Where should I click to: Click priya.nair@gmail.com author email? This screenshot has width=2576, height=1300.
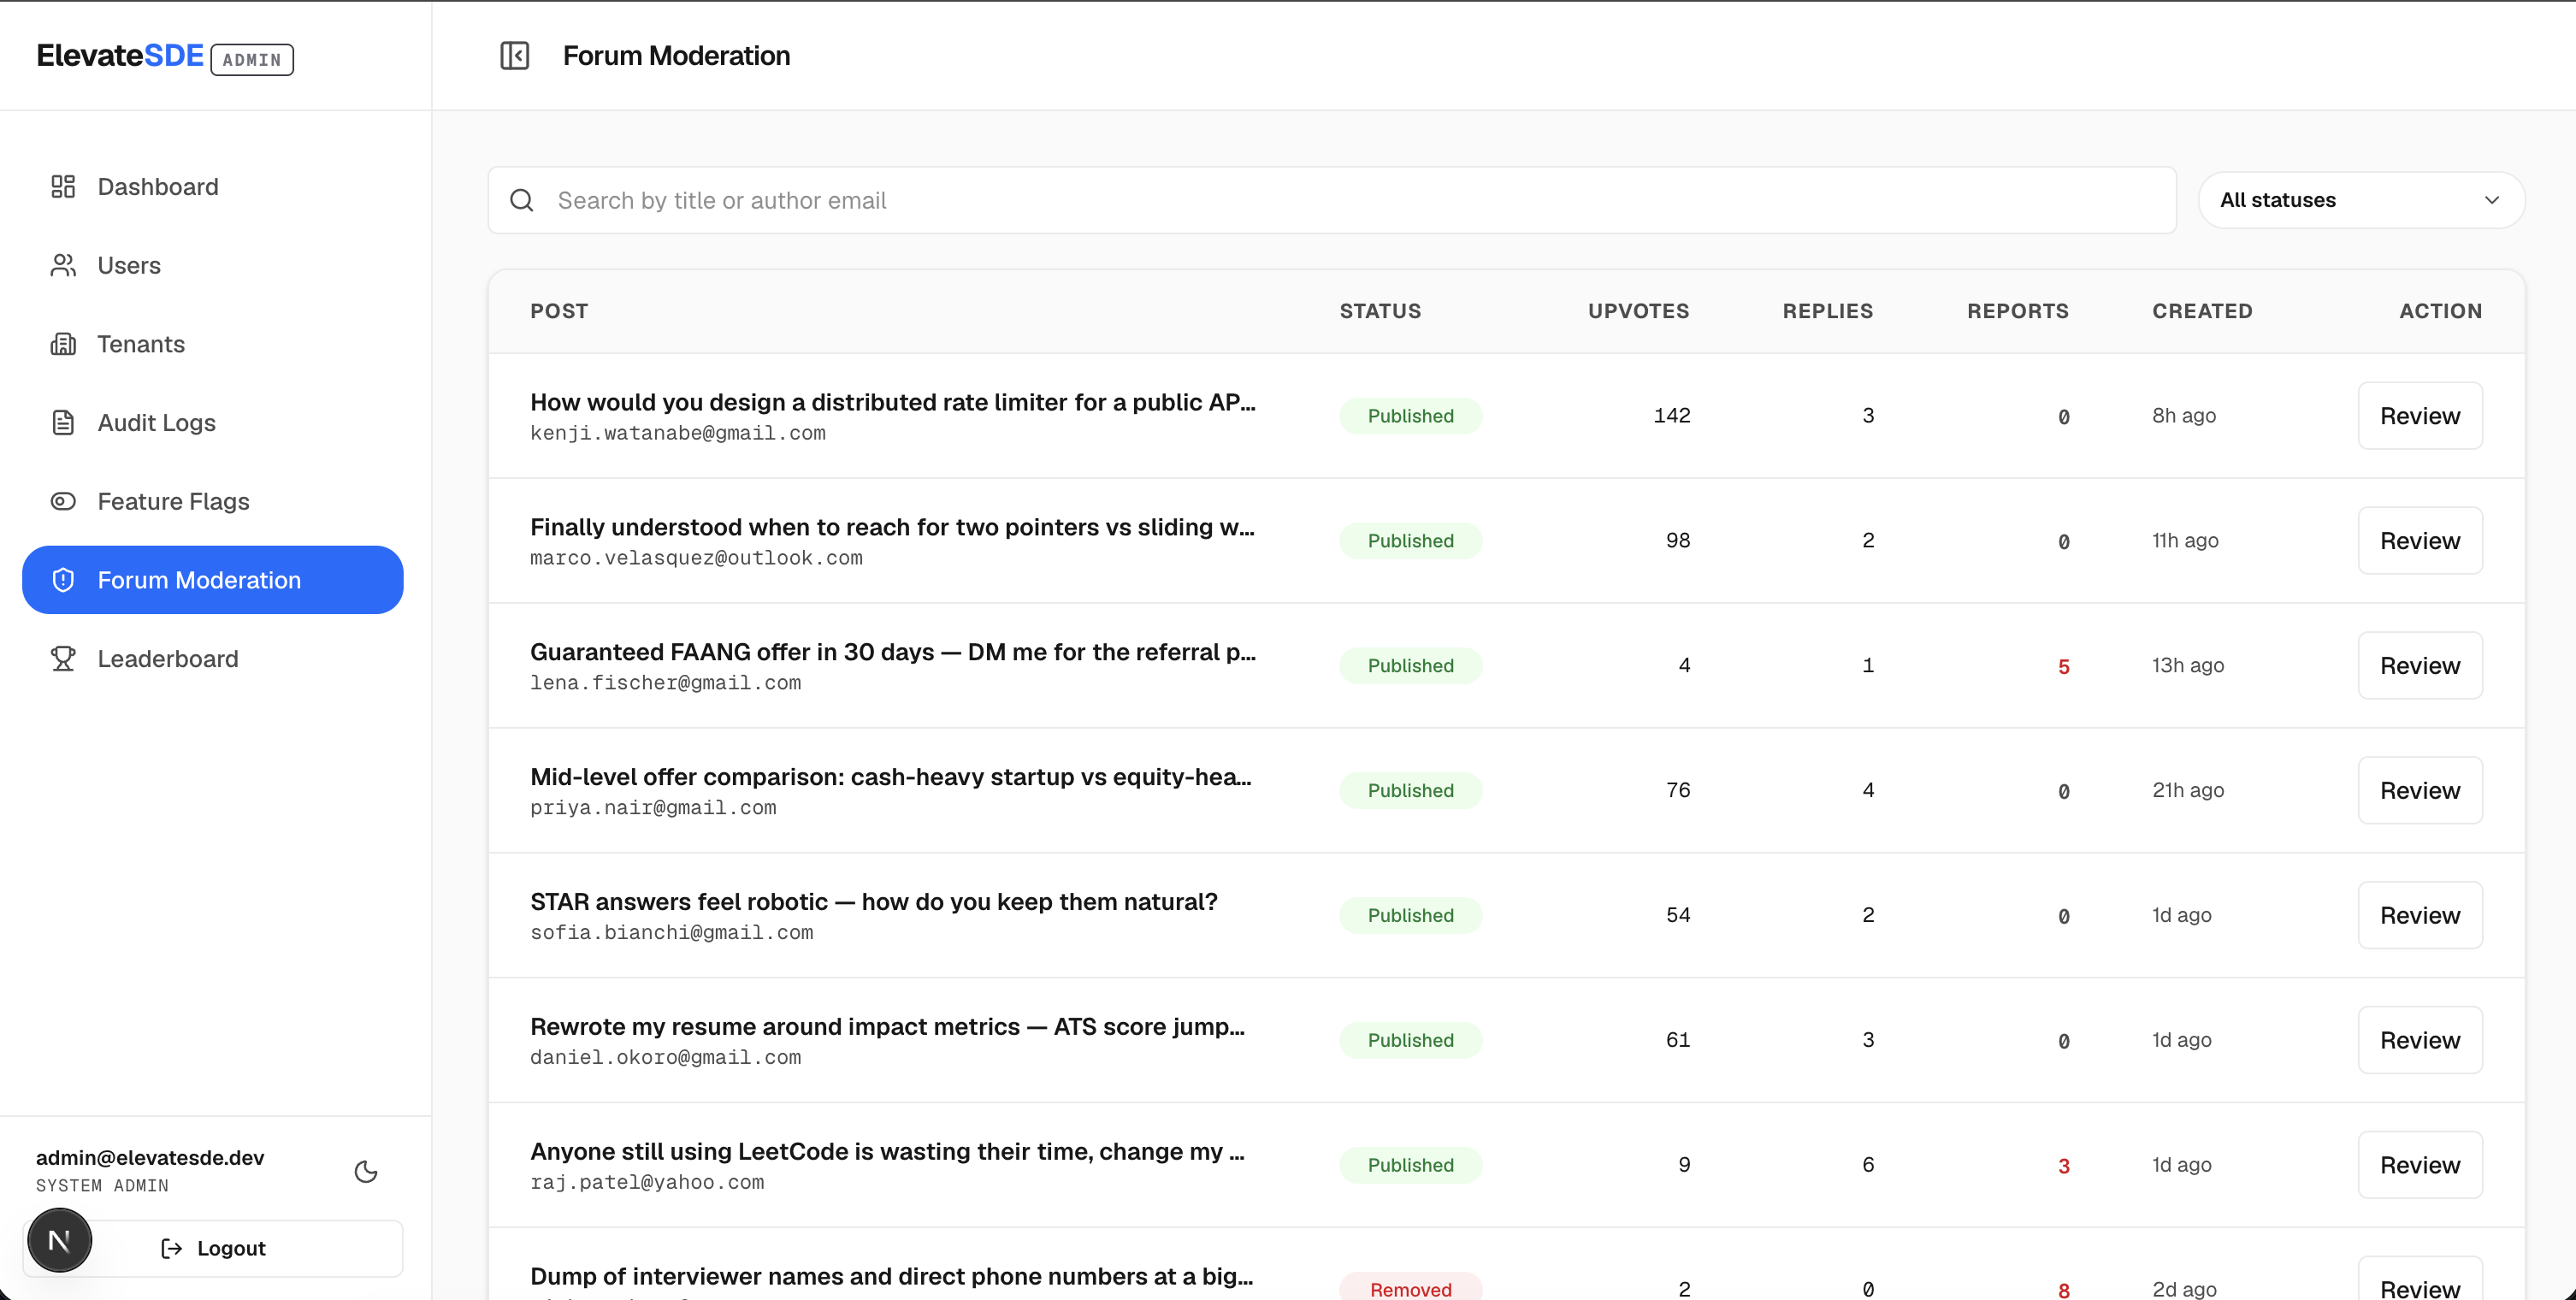(653, 808)
